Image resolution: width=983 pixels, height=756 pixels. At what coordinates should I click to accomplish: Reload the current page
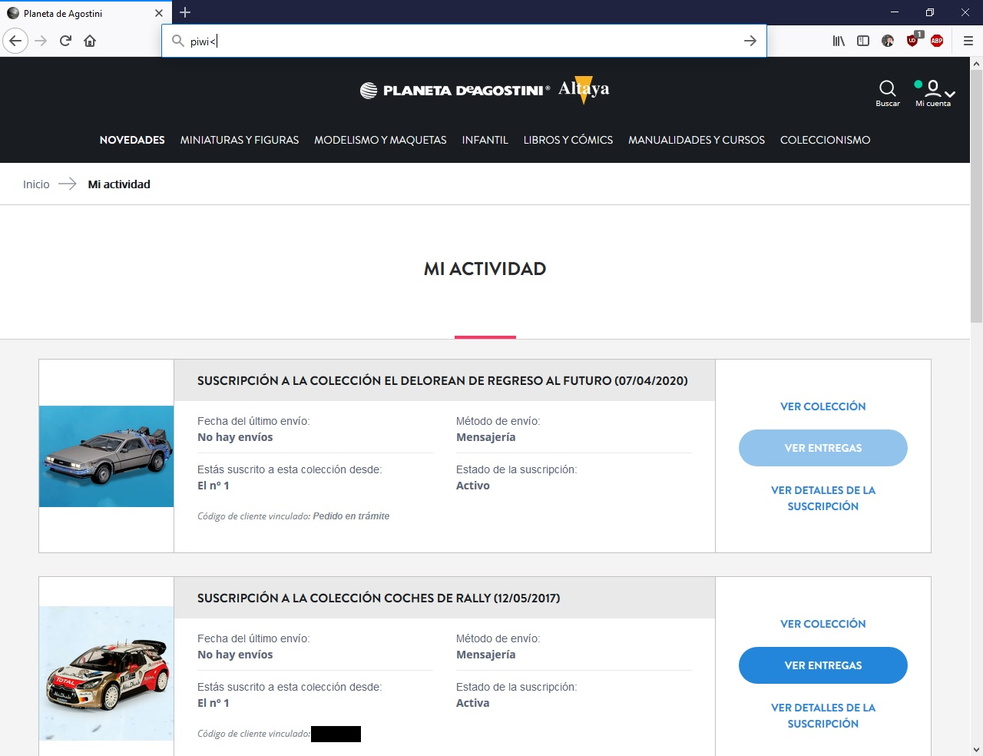[65, 41]
